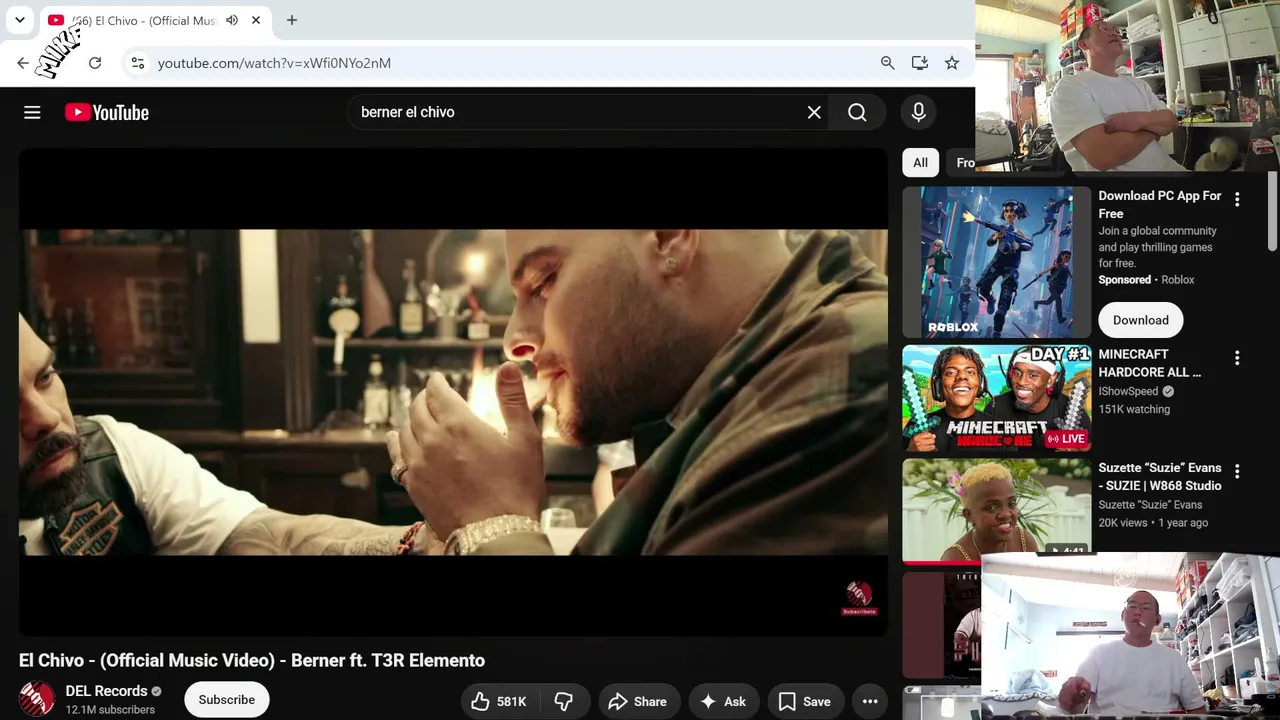The width and height of the screenshot is (1280, 720).
Task: Subscribe to DEL Records
Action: point(227,700)
